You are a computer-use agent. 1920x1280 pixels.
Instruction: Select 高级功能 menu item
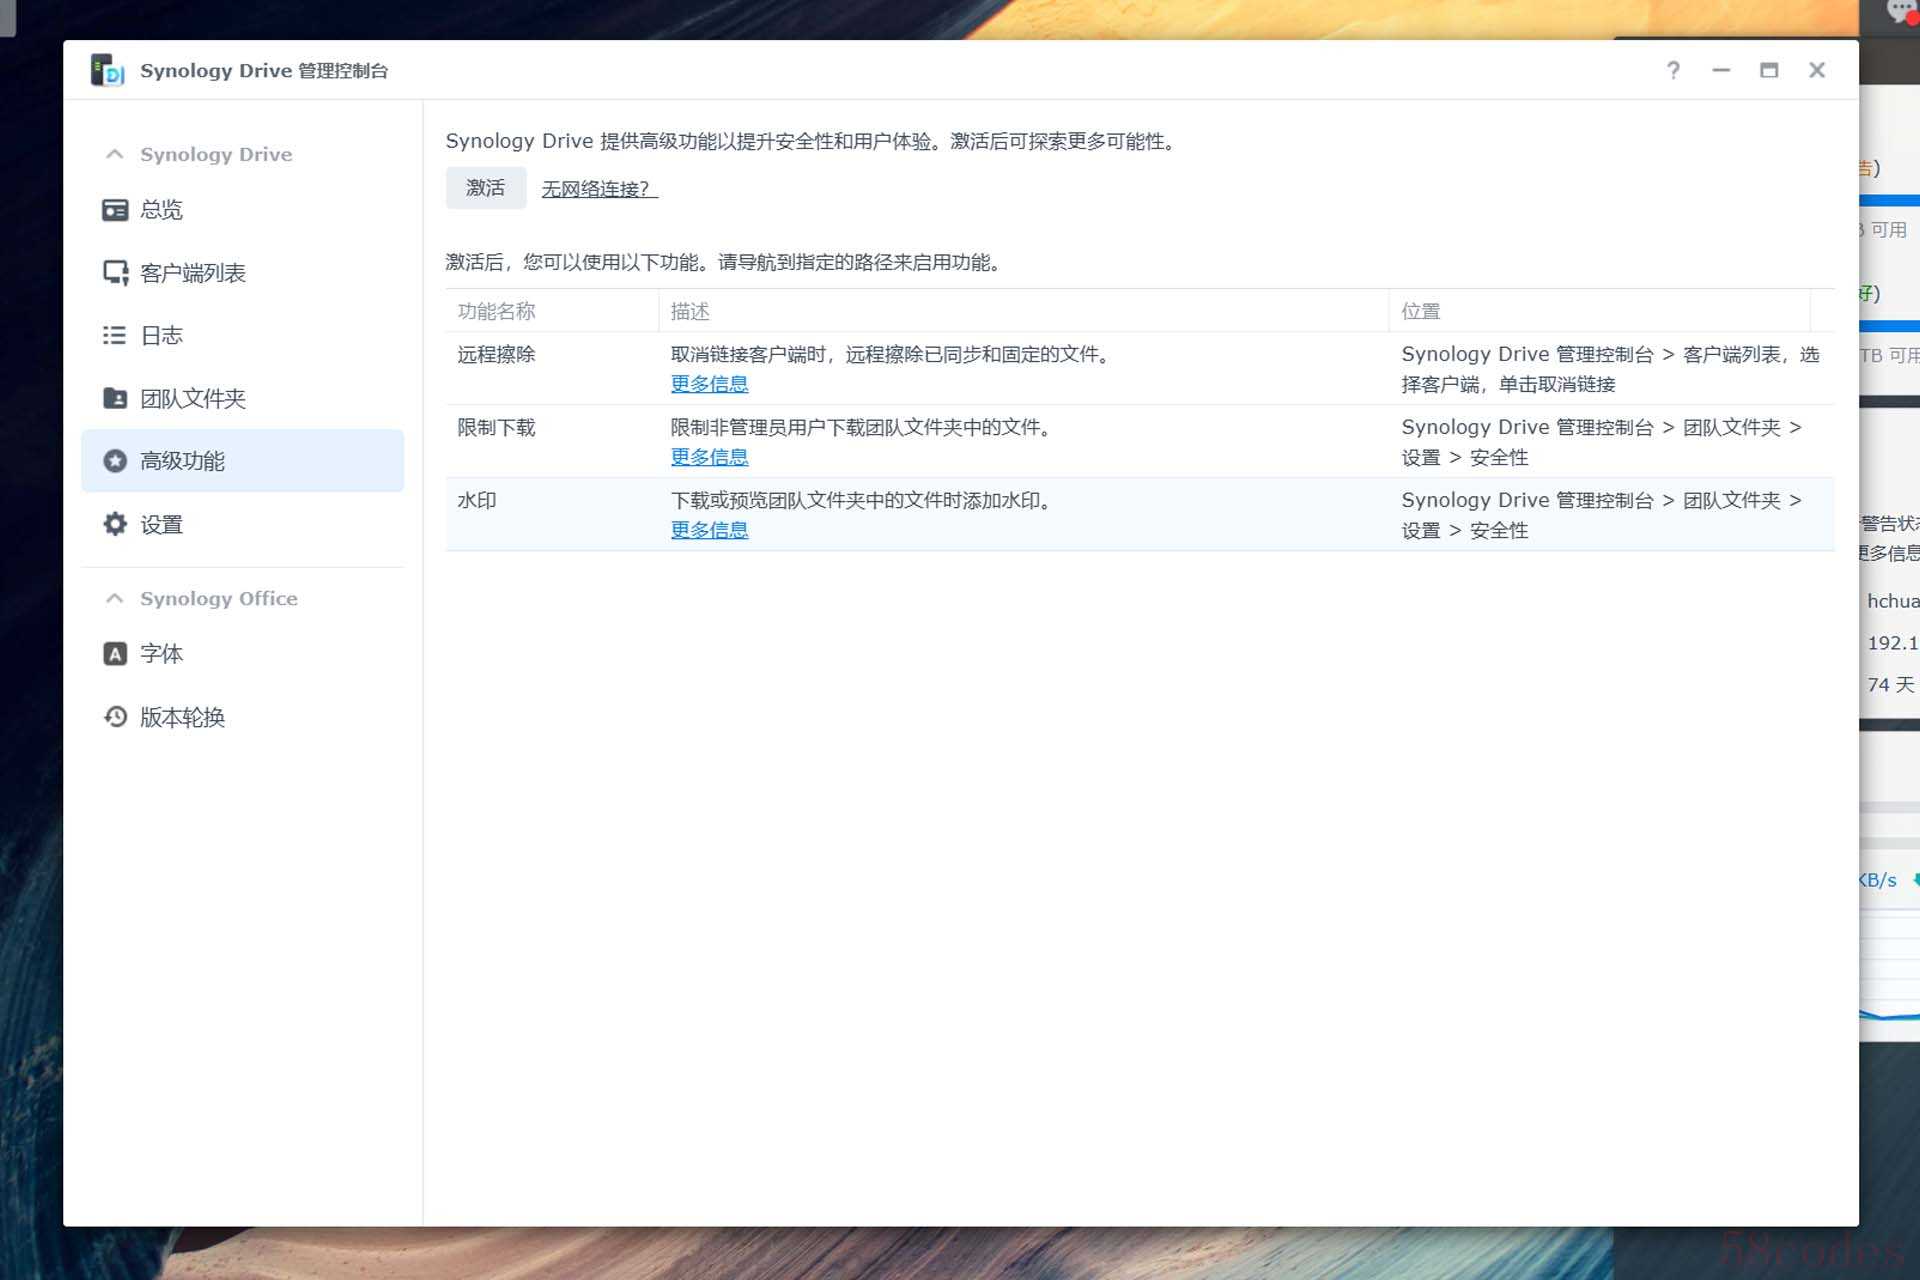[243, 461]
